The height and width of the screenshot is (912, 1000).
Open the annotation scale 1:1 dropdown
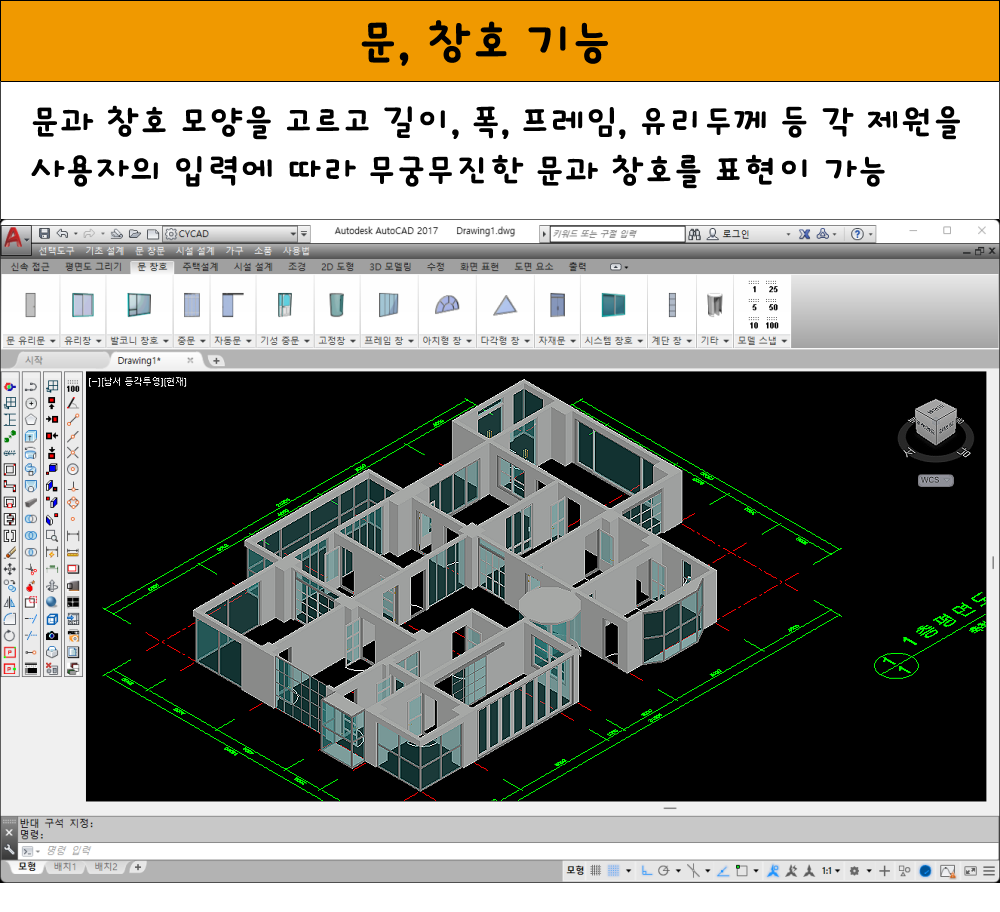point(832,871)
